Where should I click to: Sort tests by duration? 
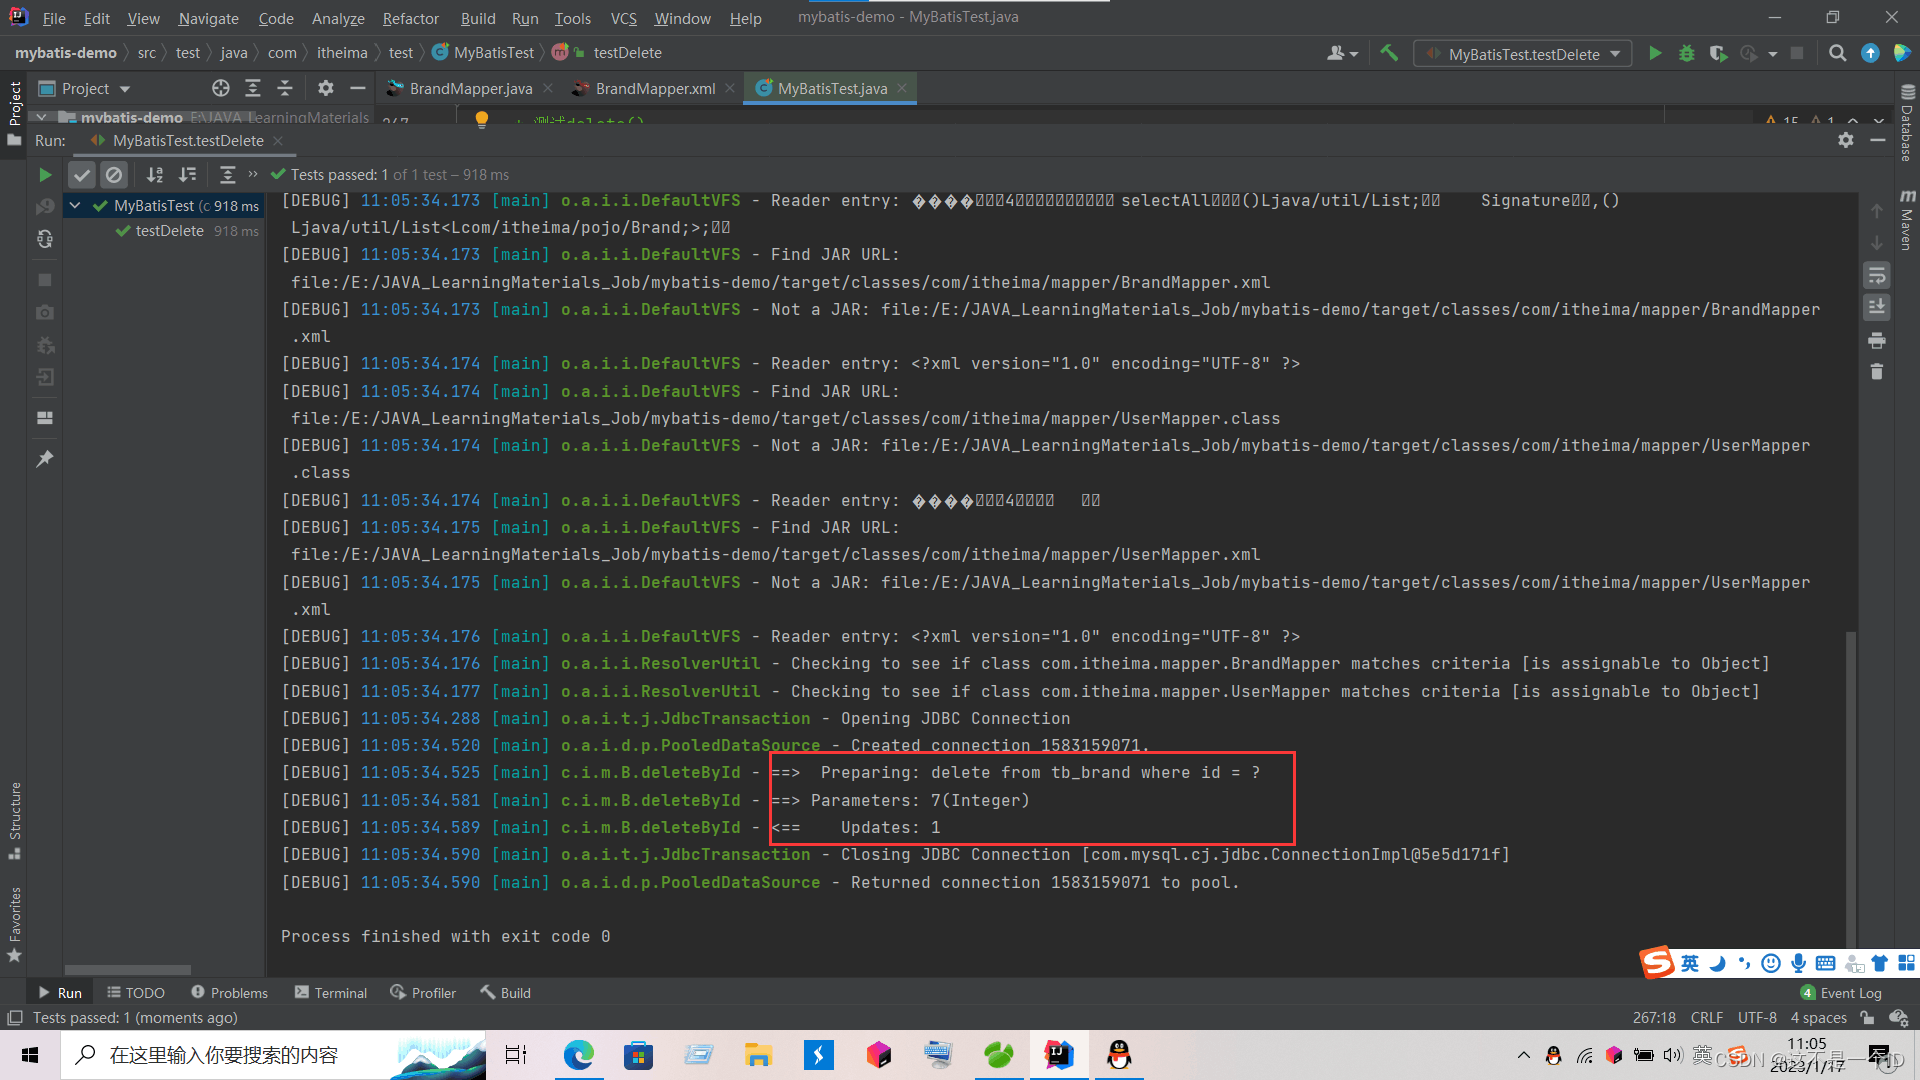187,175
